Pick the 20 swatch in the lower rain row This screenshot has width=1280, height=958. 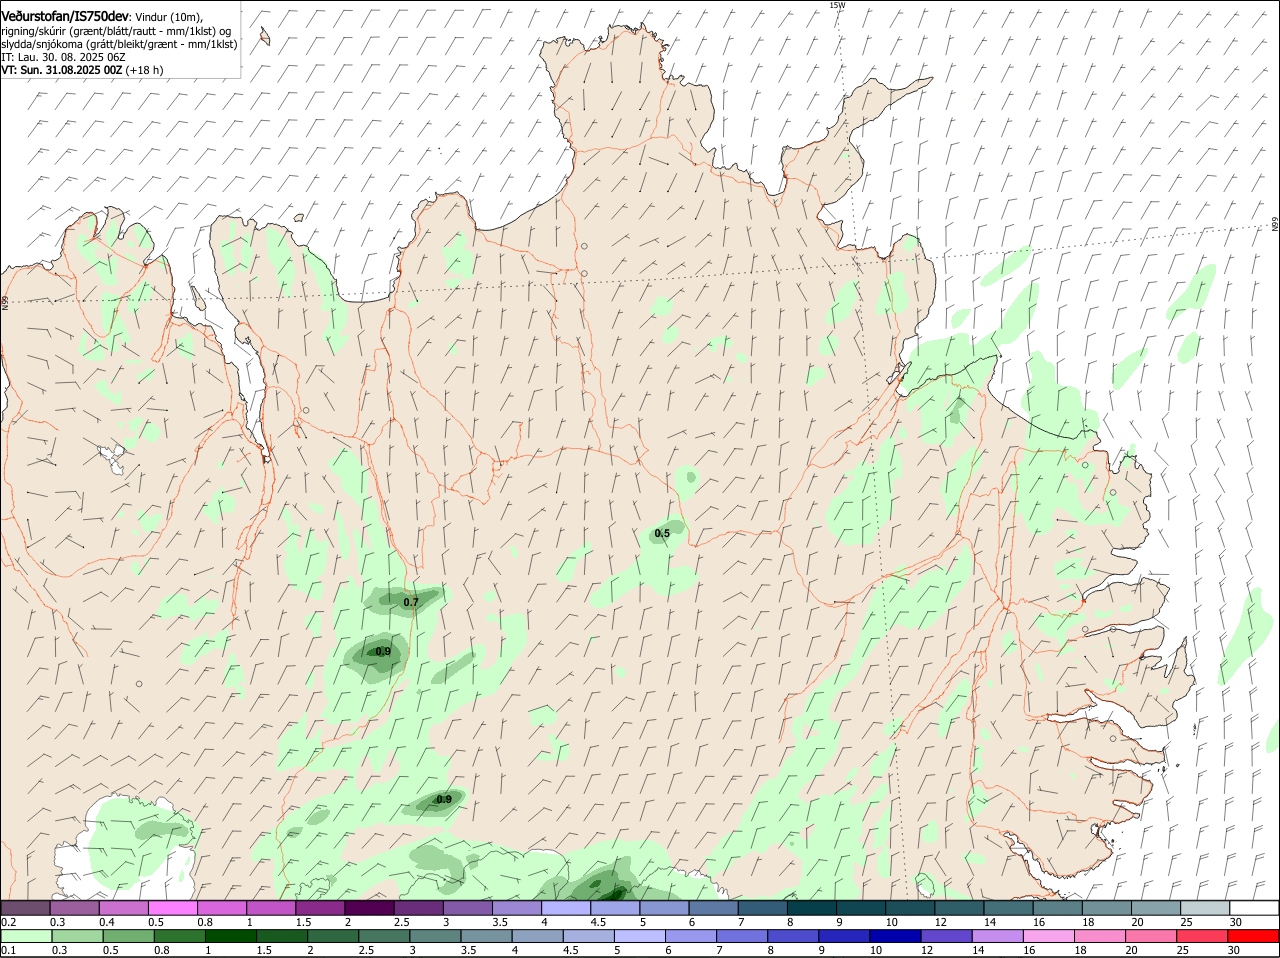pos(1151,936)
